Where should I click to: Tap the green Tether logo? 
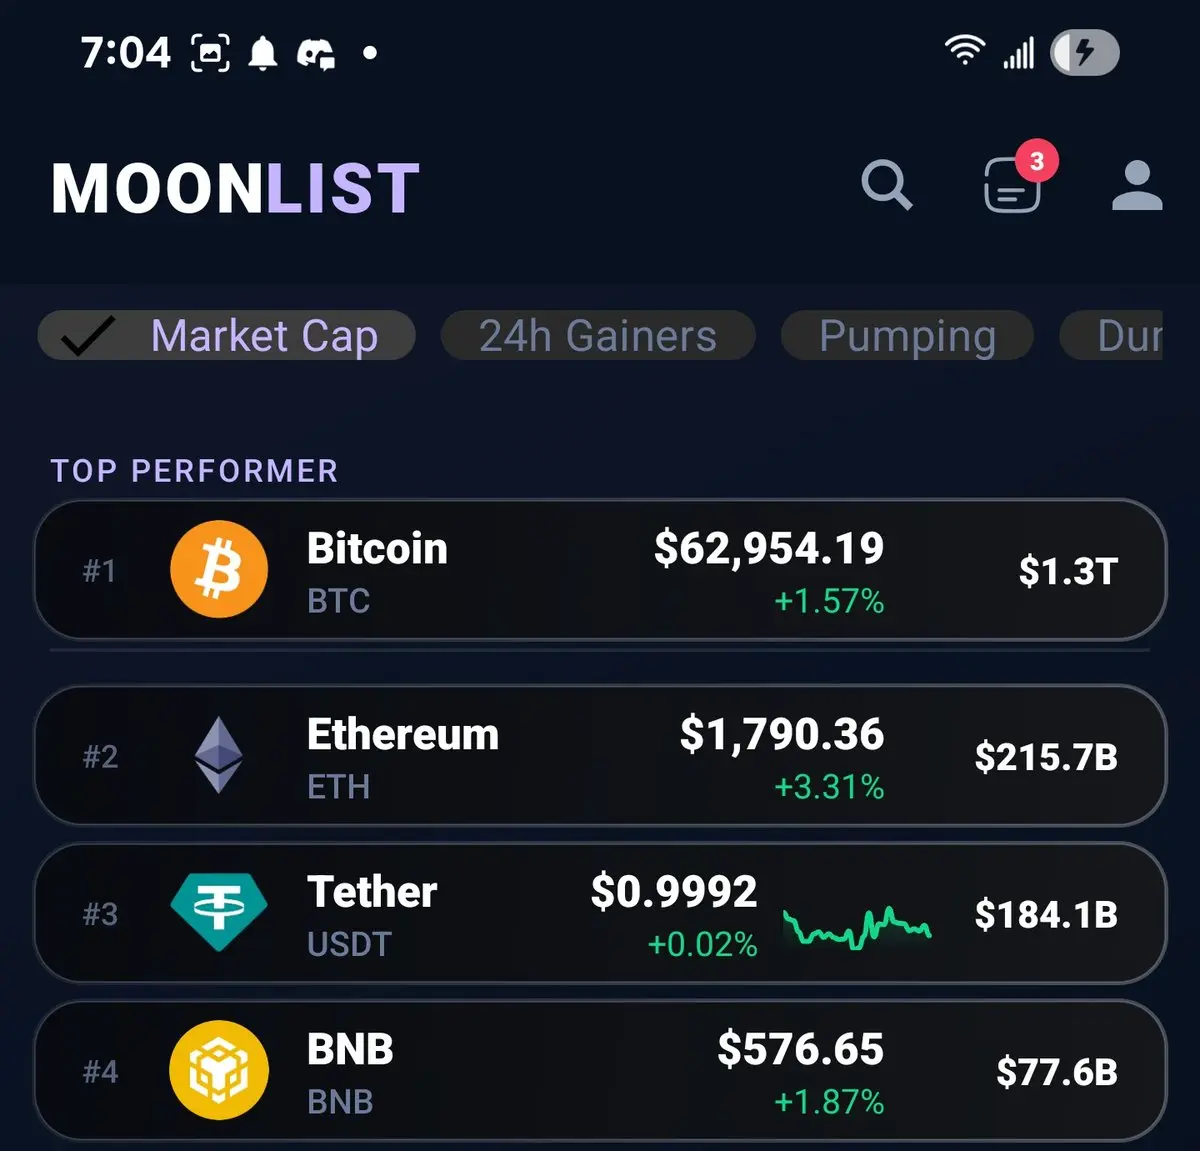219,912
